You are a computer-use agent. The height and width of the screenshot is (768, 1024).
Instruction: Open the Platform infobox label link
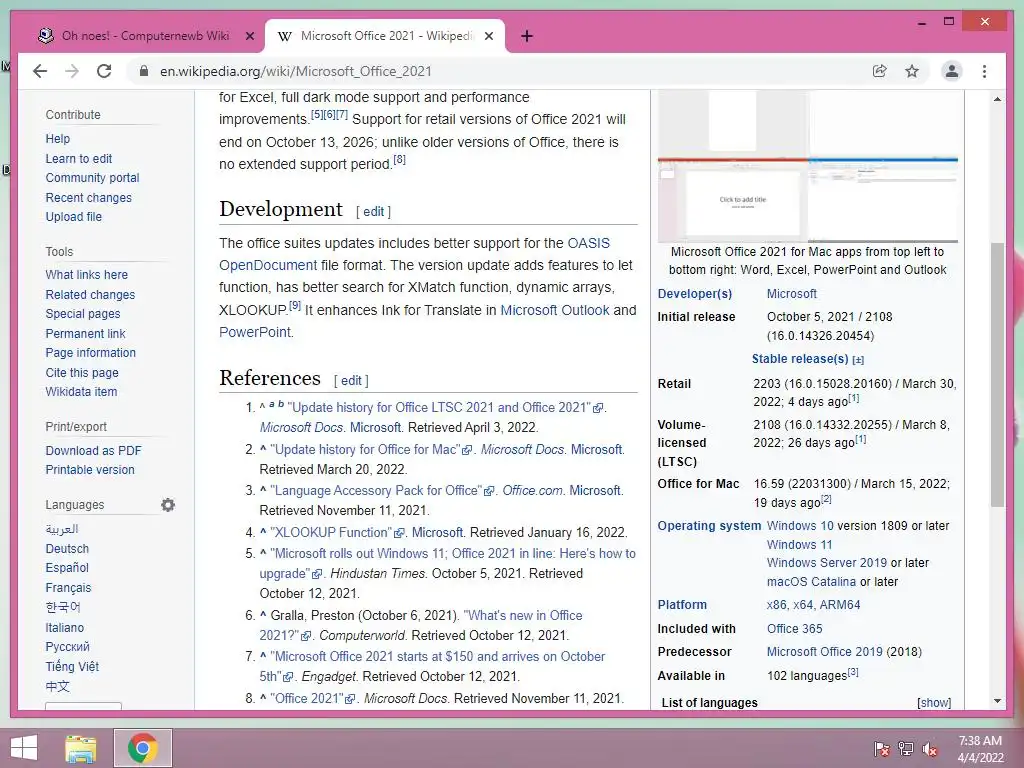pos(682,605)
